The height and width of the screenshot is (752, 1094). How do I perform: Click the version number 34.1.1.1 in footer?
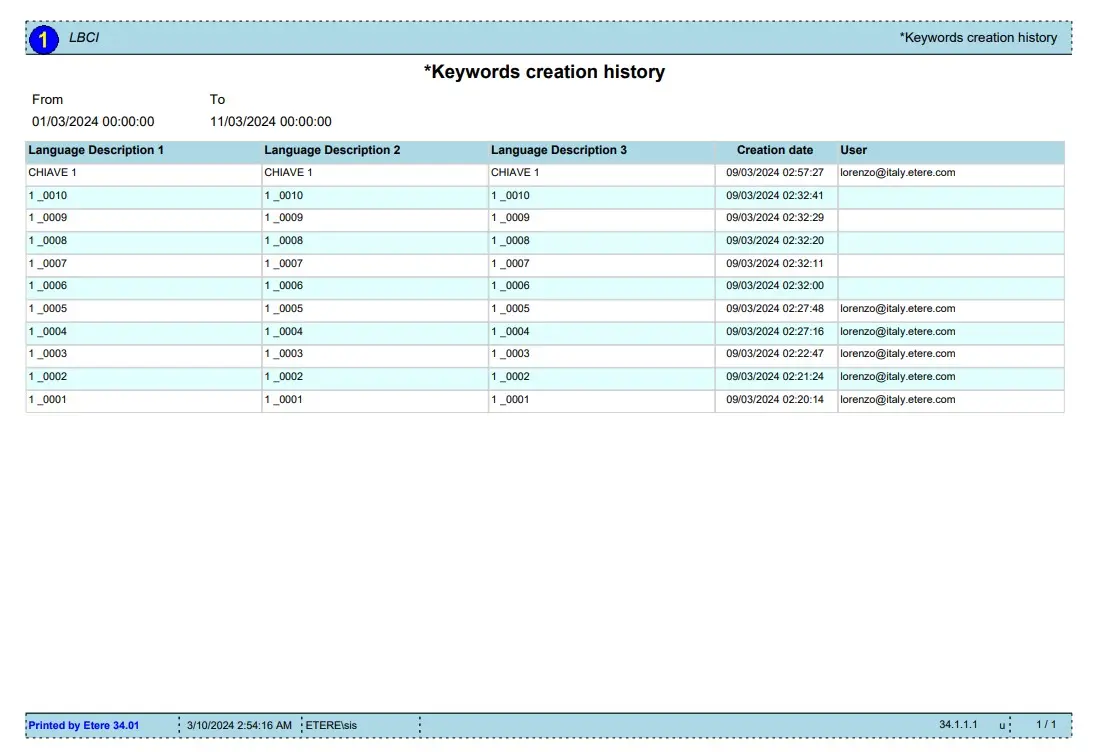pos(958,724)
